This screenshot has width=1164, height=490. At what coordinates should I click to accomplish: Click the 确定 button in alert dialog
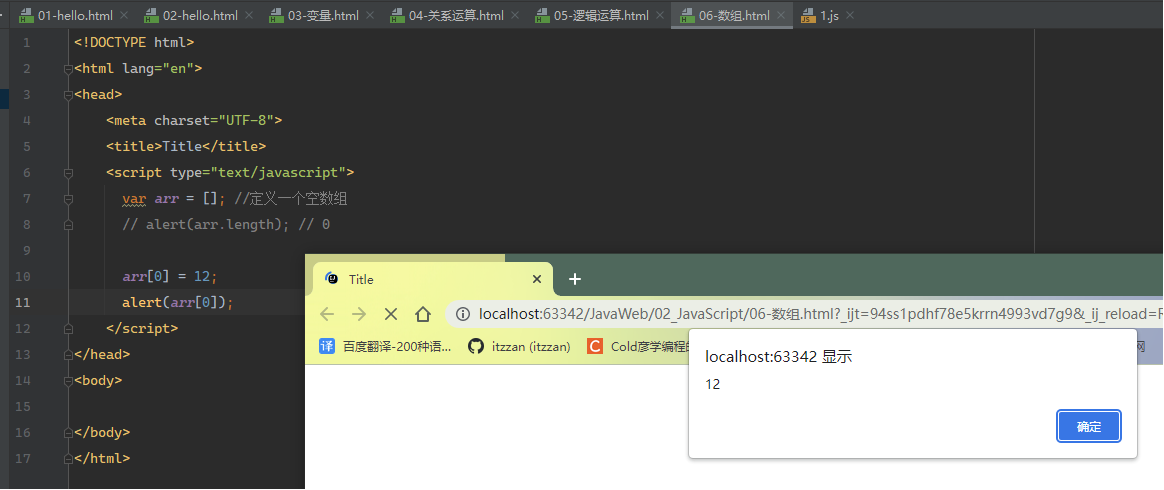point(1089,427)
